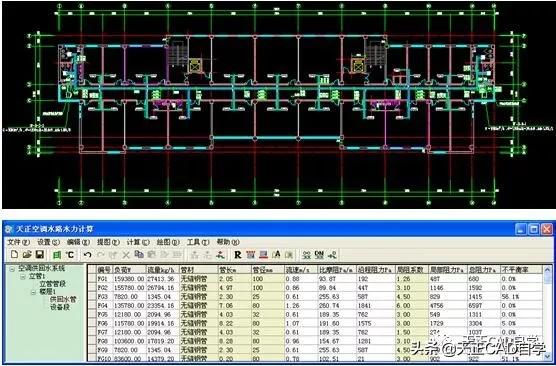Screen dimensions: 556x366
Task: Click load cell 159380.00 in FG1 row
Action: (x=128, y=279)
